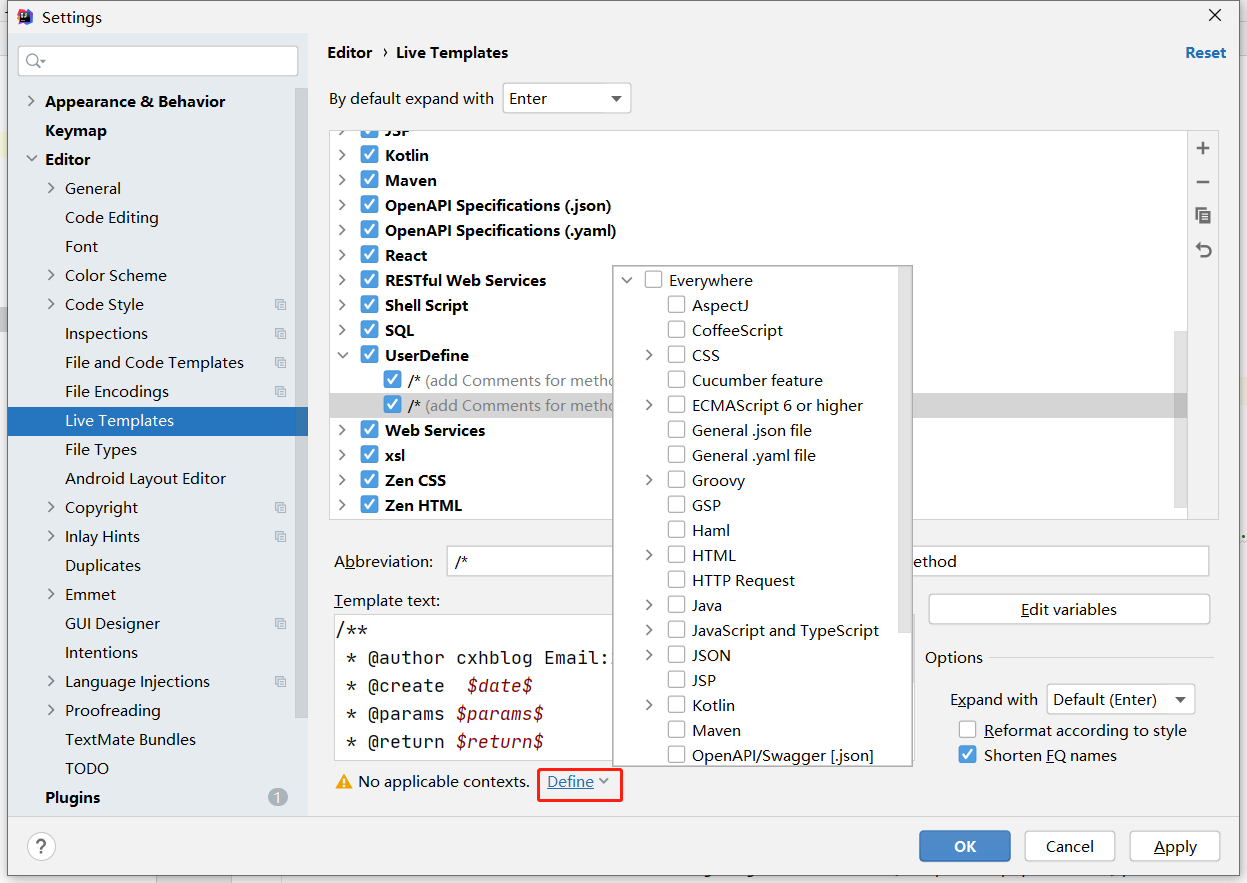This screenshot has width=1247, height=883.
Task: Open the 'By default expand with' Enter dropdown
Action: (567, 98)
